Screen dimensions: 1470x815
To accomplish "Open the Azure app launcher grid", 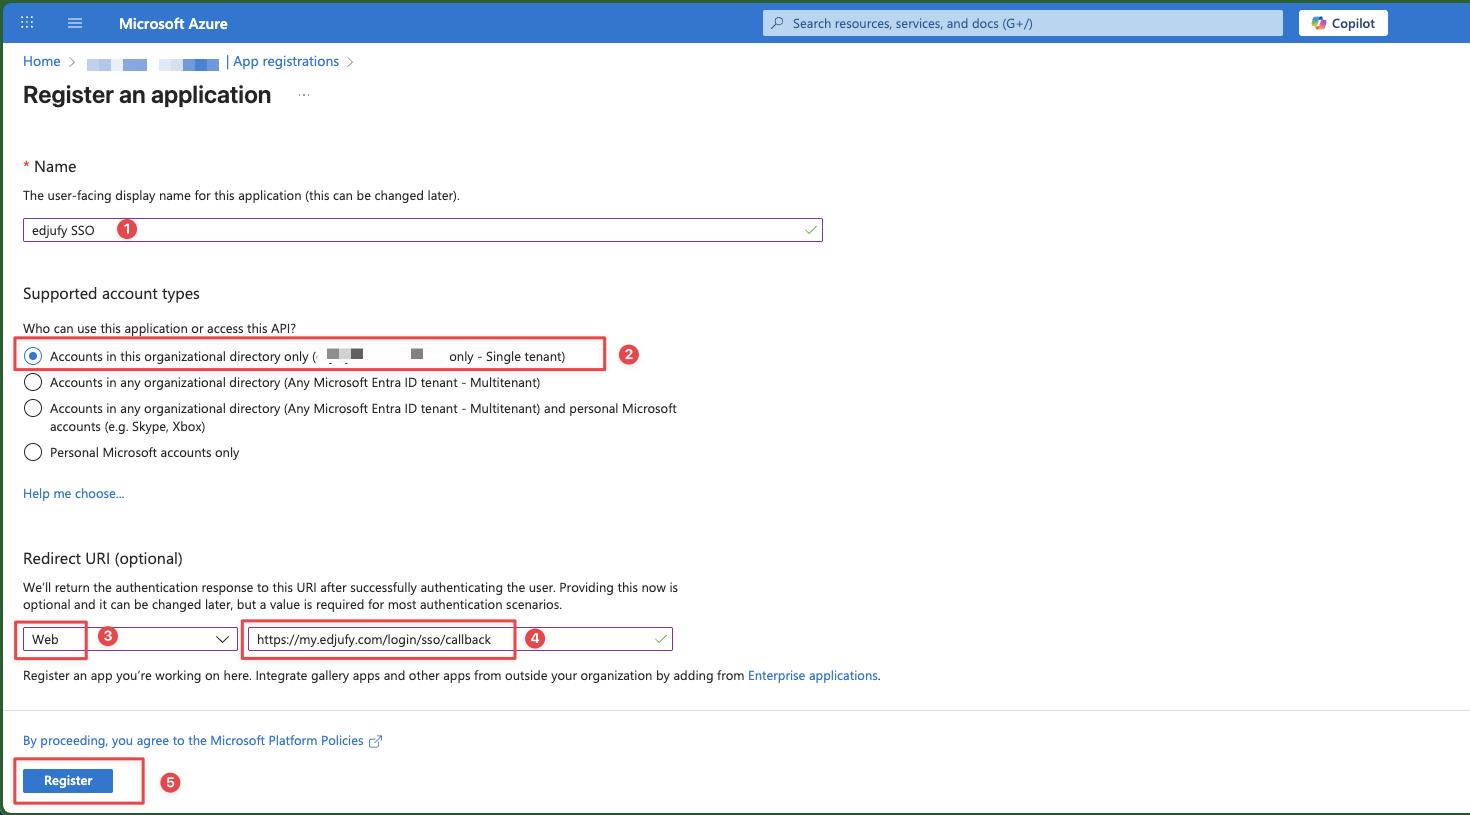I will pyautogui.click(x=26, y=22).
